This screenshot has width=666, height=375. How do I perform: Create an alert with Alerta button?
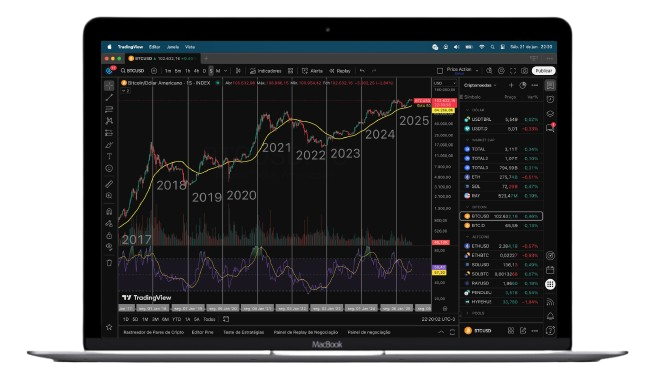(312, 71)
